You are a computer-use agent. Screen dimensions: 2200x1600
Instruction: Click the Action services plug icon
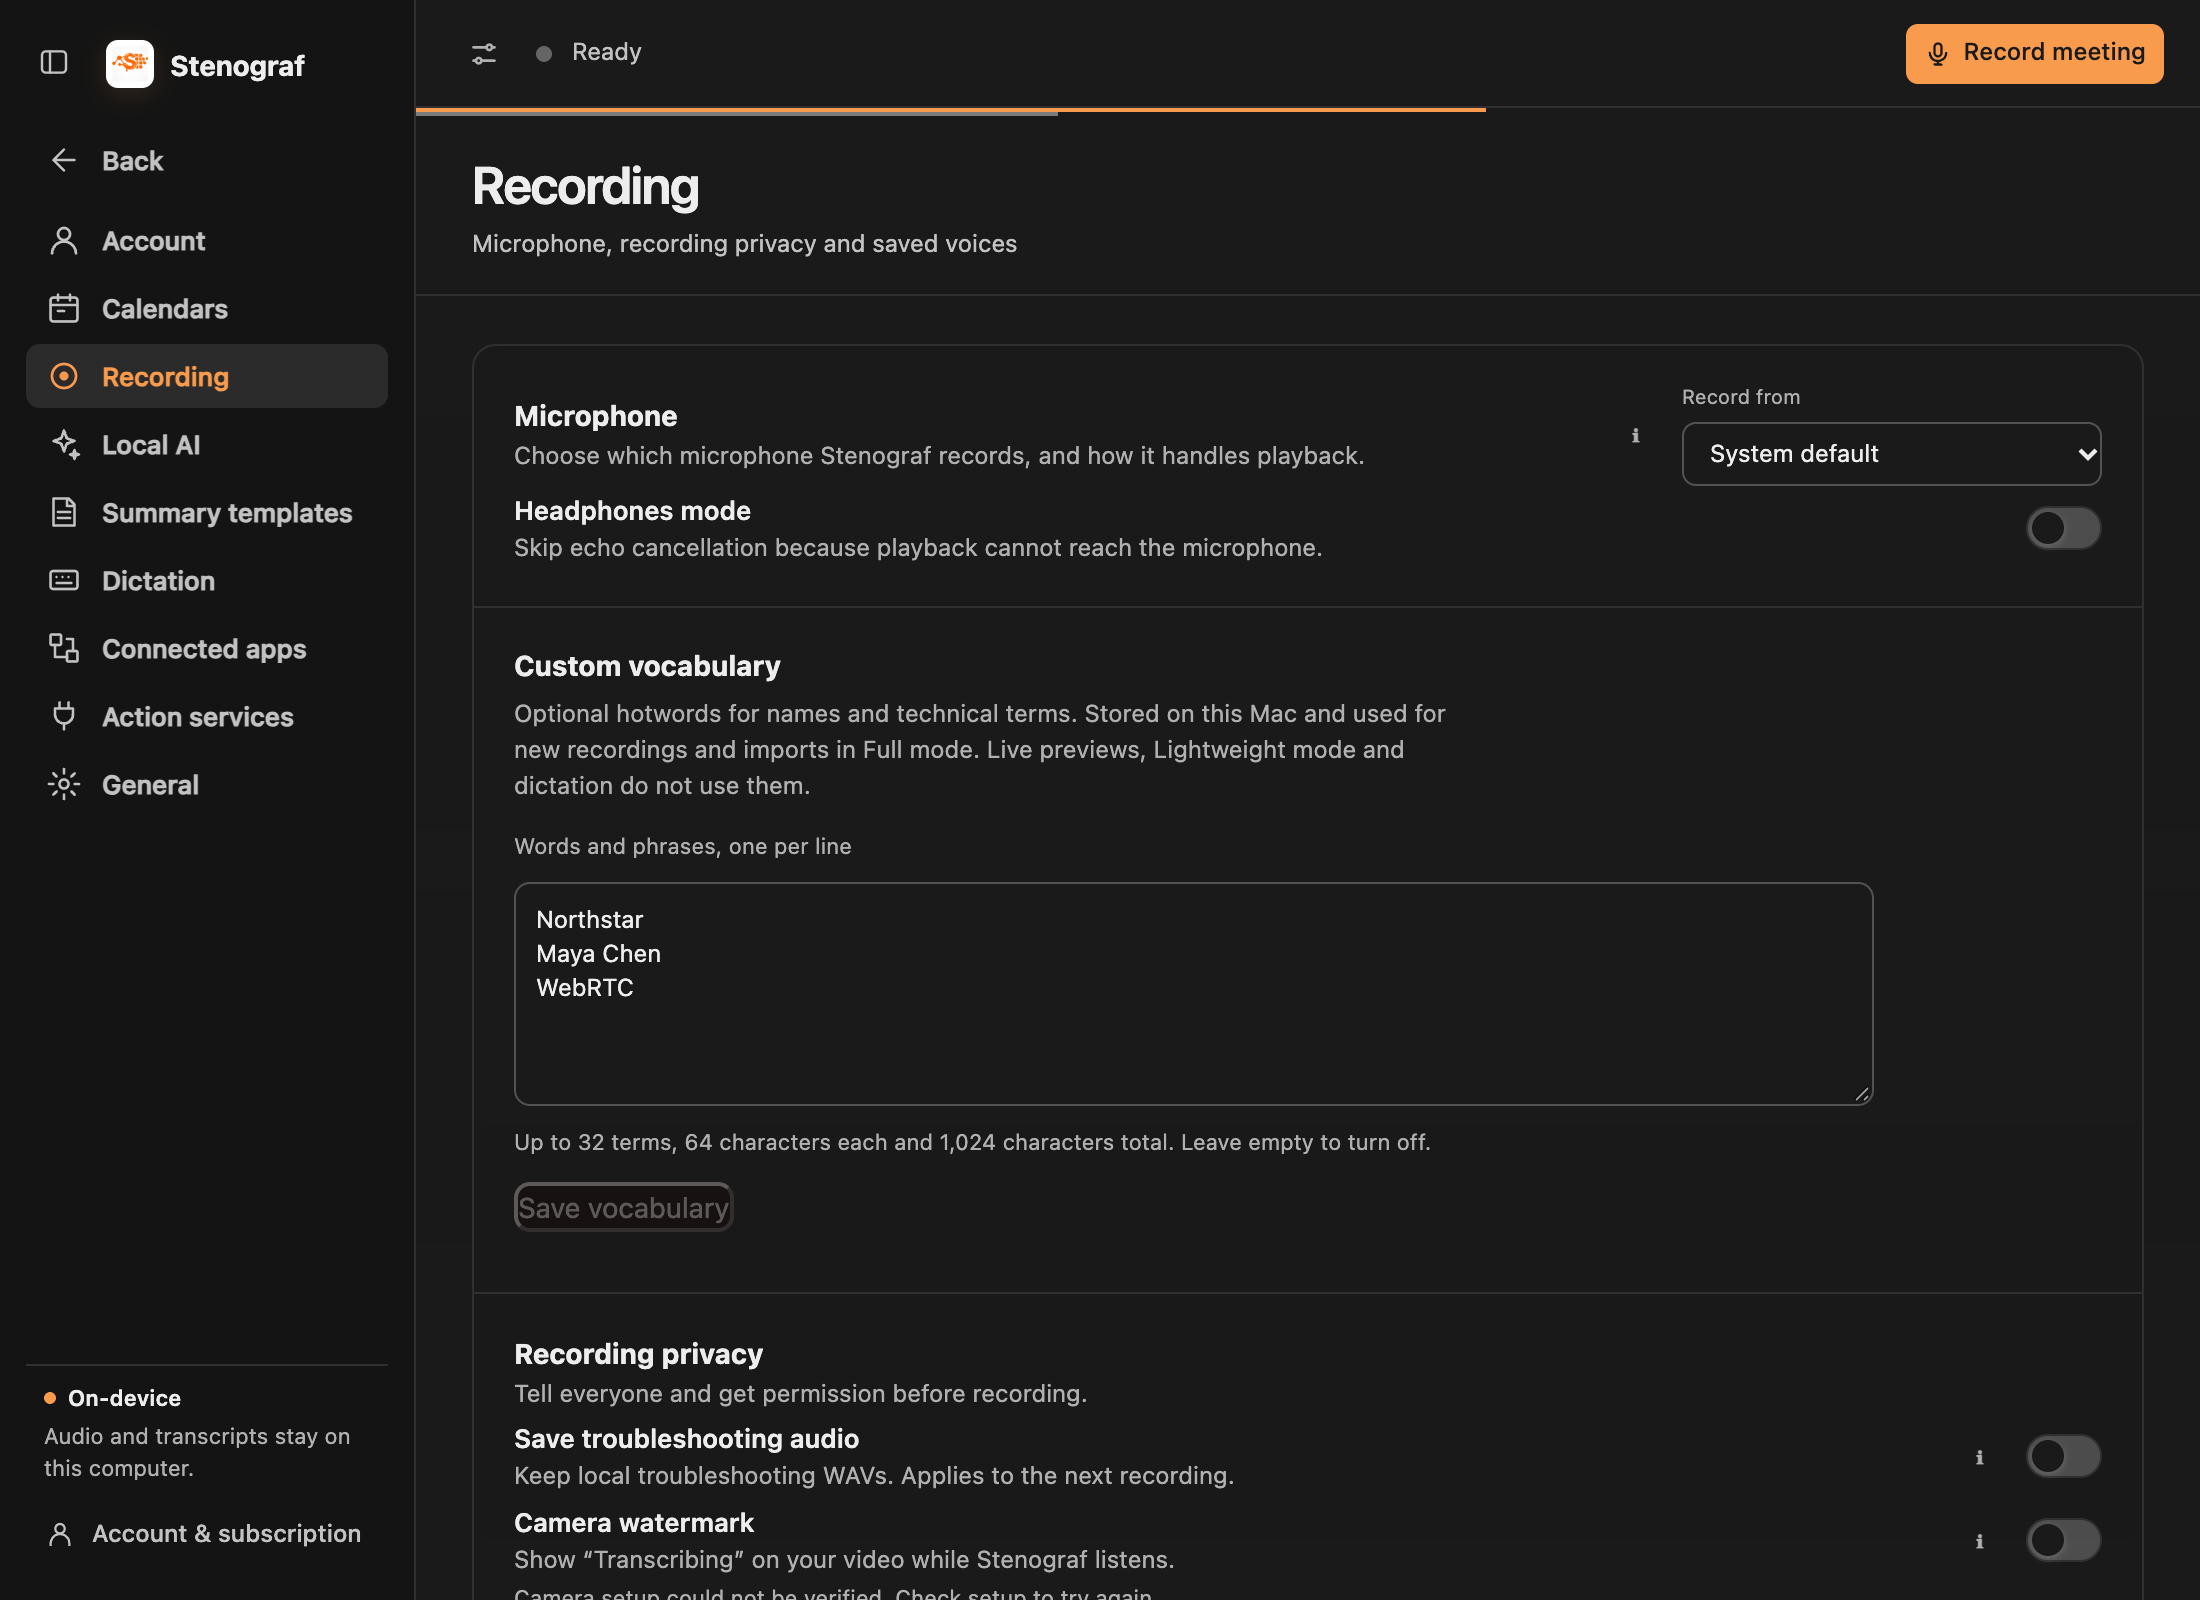click(64, 716)
